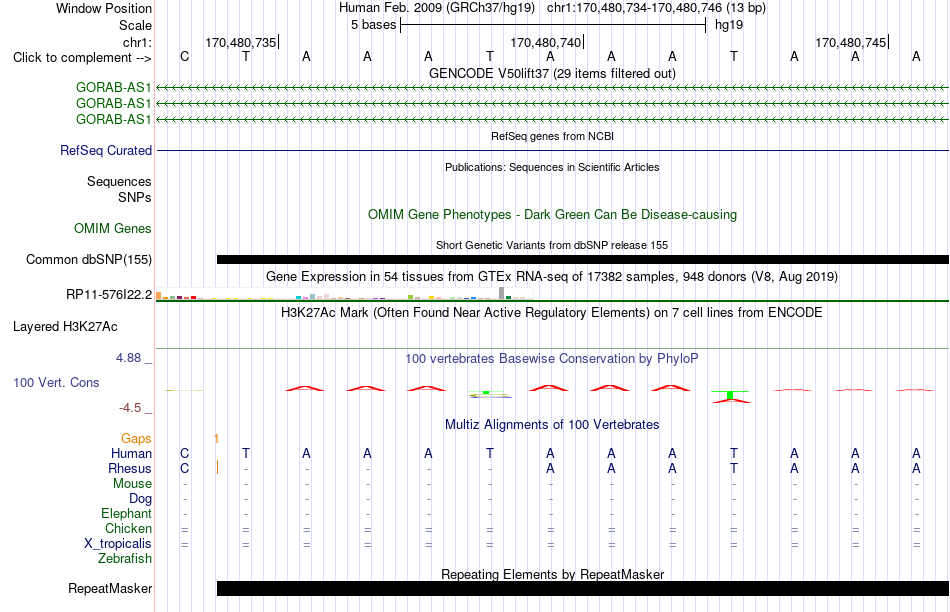Click the RepeatMasker track label
The image size is (950, 612).
[110, 588]
